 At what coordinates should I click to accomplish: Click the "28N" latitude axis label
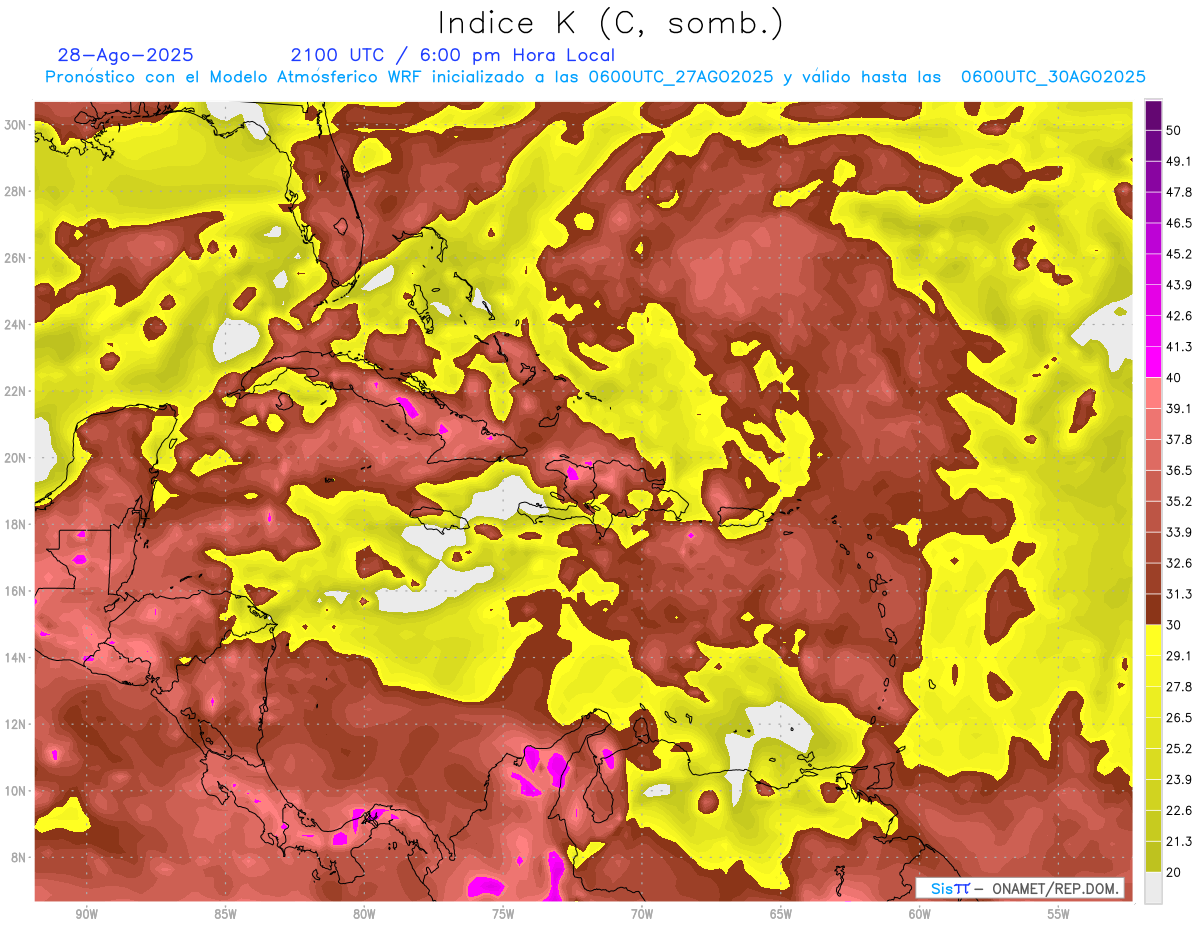coord(15,191)
